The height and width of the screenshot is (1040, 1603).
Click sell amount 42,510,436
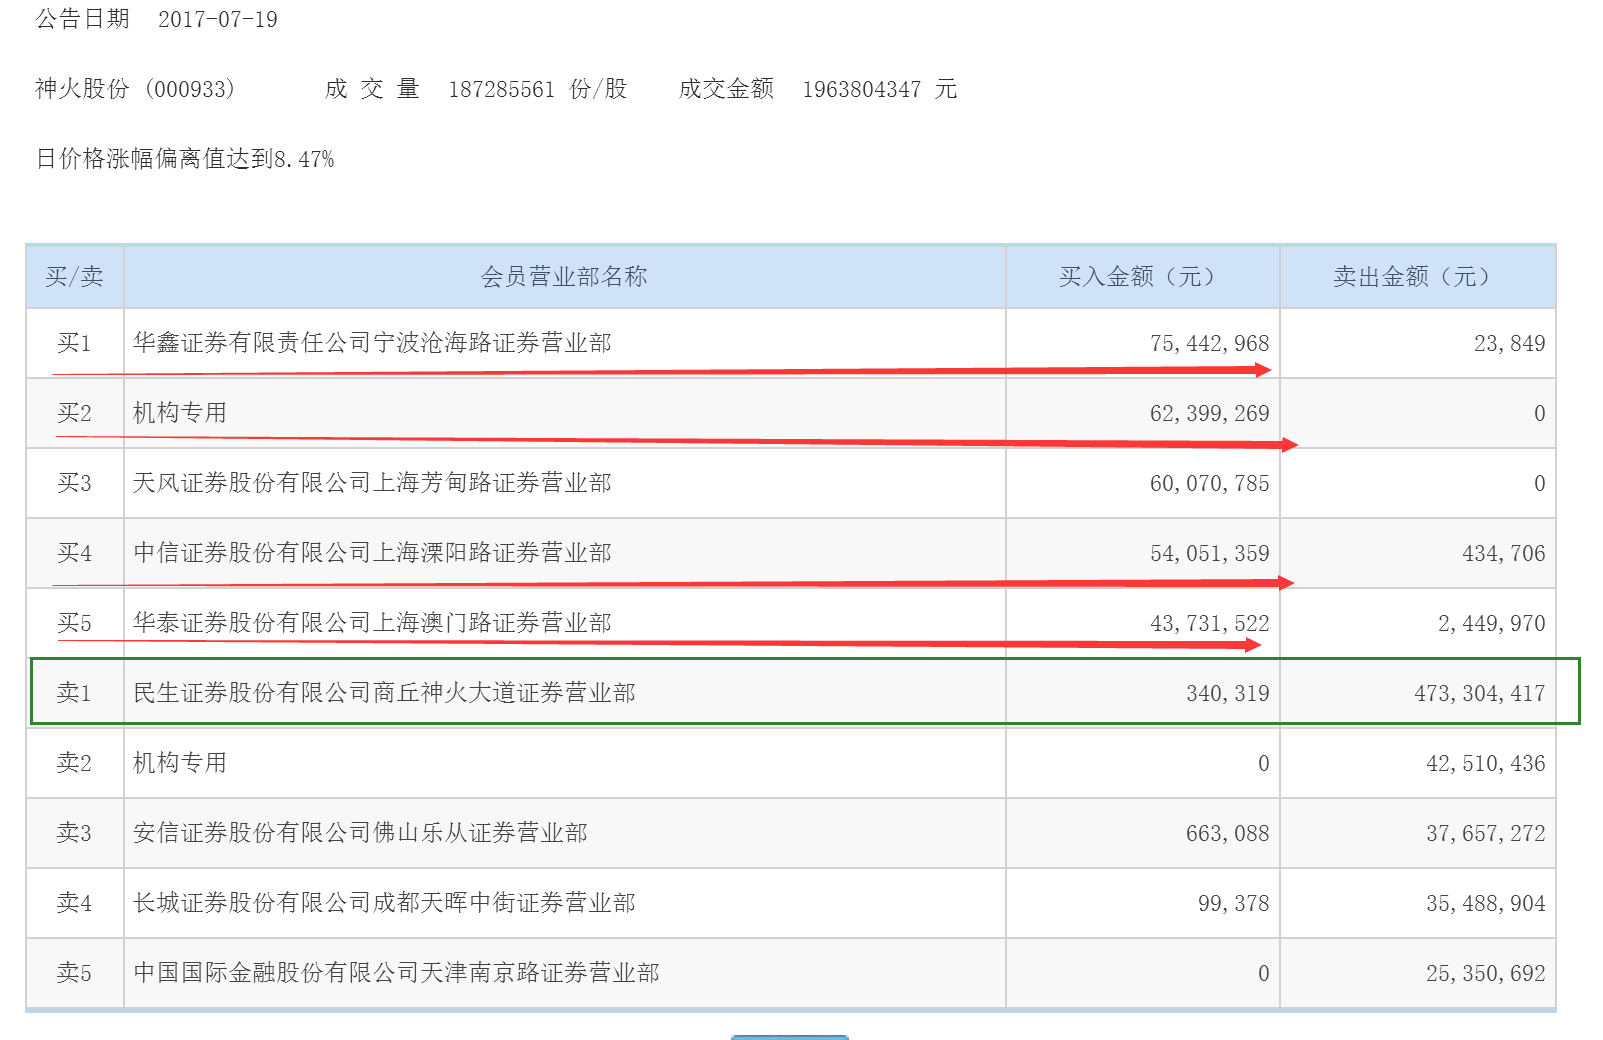click(1485, 763)
